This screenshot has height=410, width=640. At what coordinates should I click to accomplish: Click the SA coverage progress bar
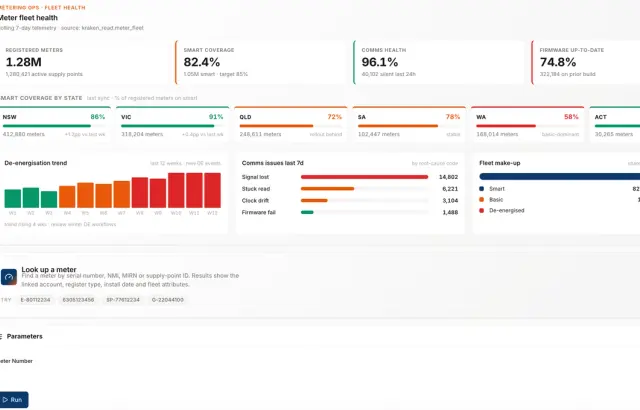pos(409,126)
